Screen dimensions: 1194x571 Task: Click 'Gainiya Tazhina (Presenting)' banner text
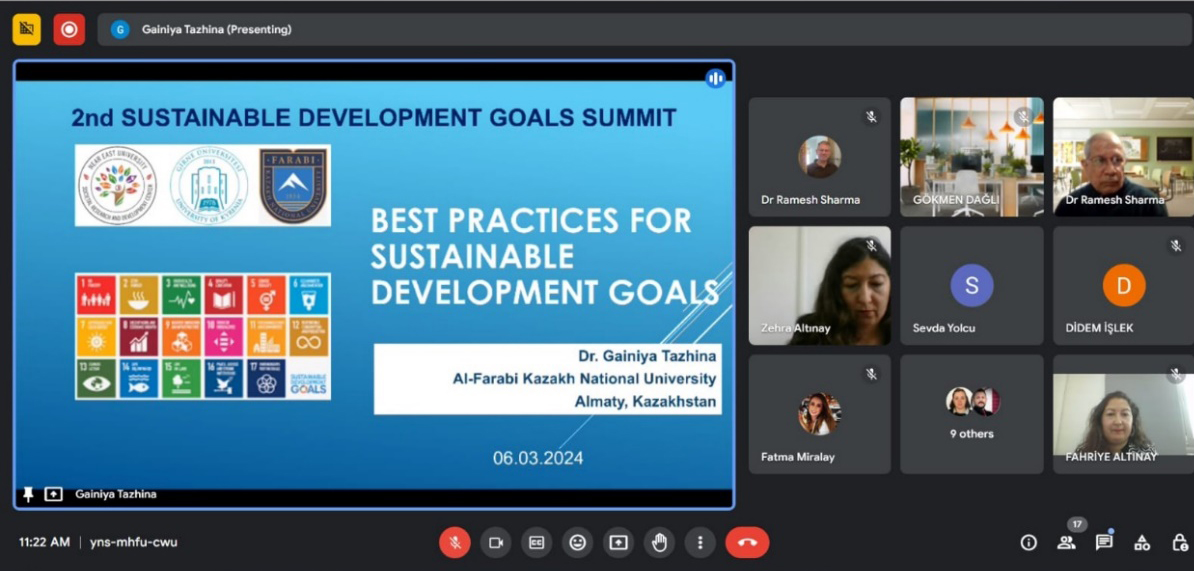coord(216,30)
